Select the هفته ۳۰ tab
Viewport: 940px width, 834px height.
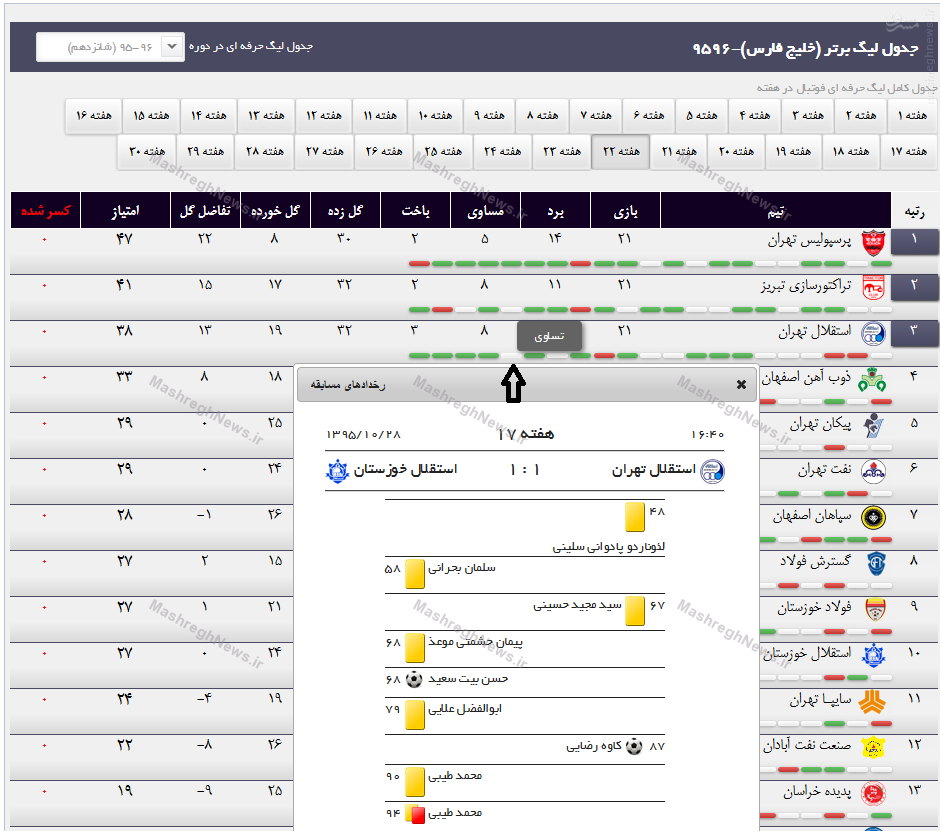point(147,152)
